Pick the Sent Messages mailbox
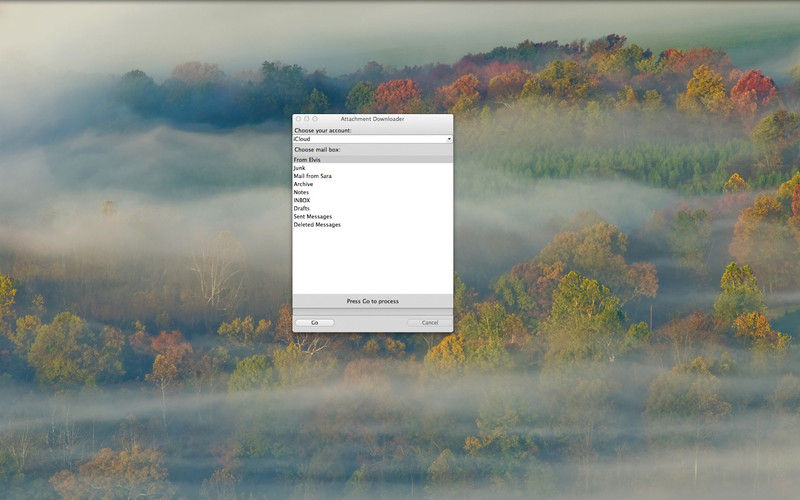Viewport: 800px width, 500px height. coord(313,216)
